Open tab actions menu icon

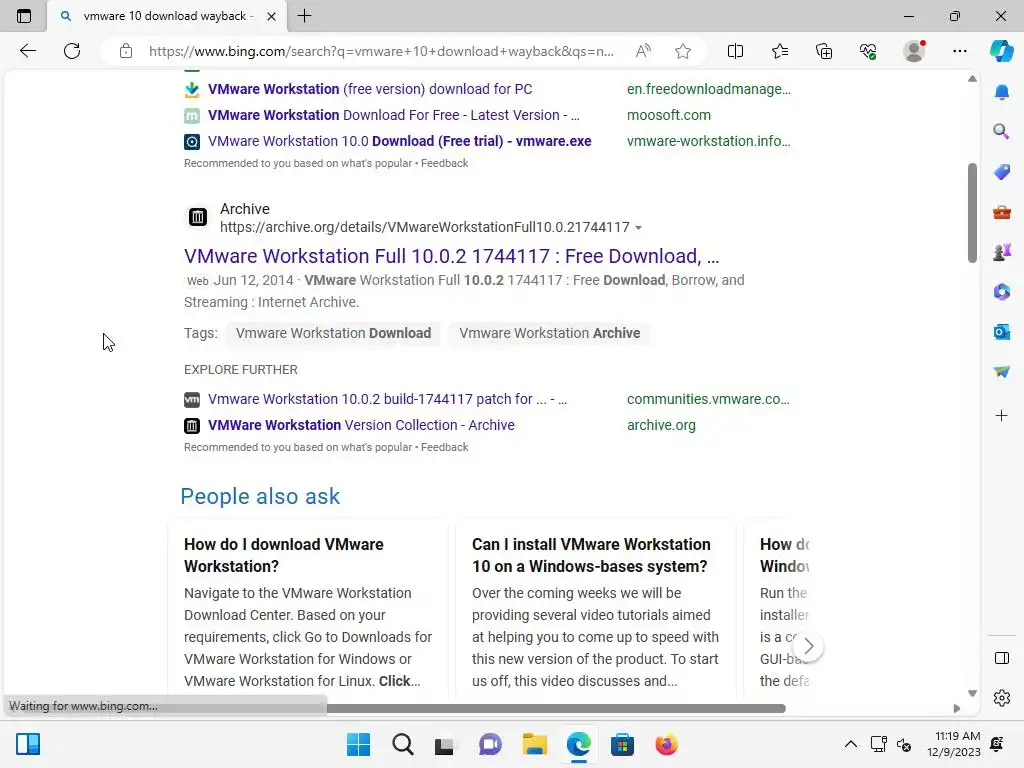point(24,16)
